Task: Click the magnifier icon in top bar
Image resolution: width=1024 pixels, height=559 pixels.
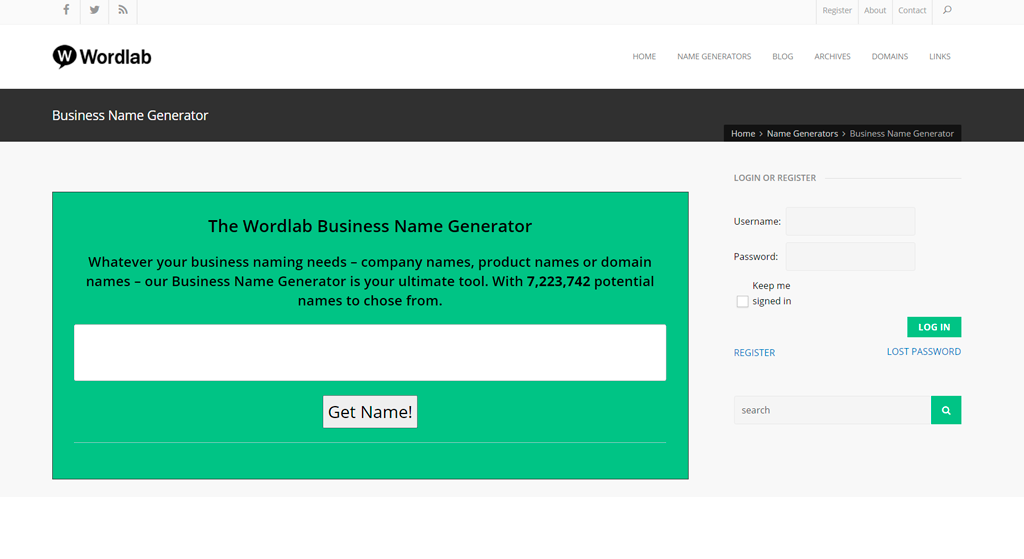Action: (947, 10)
